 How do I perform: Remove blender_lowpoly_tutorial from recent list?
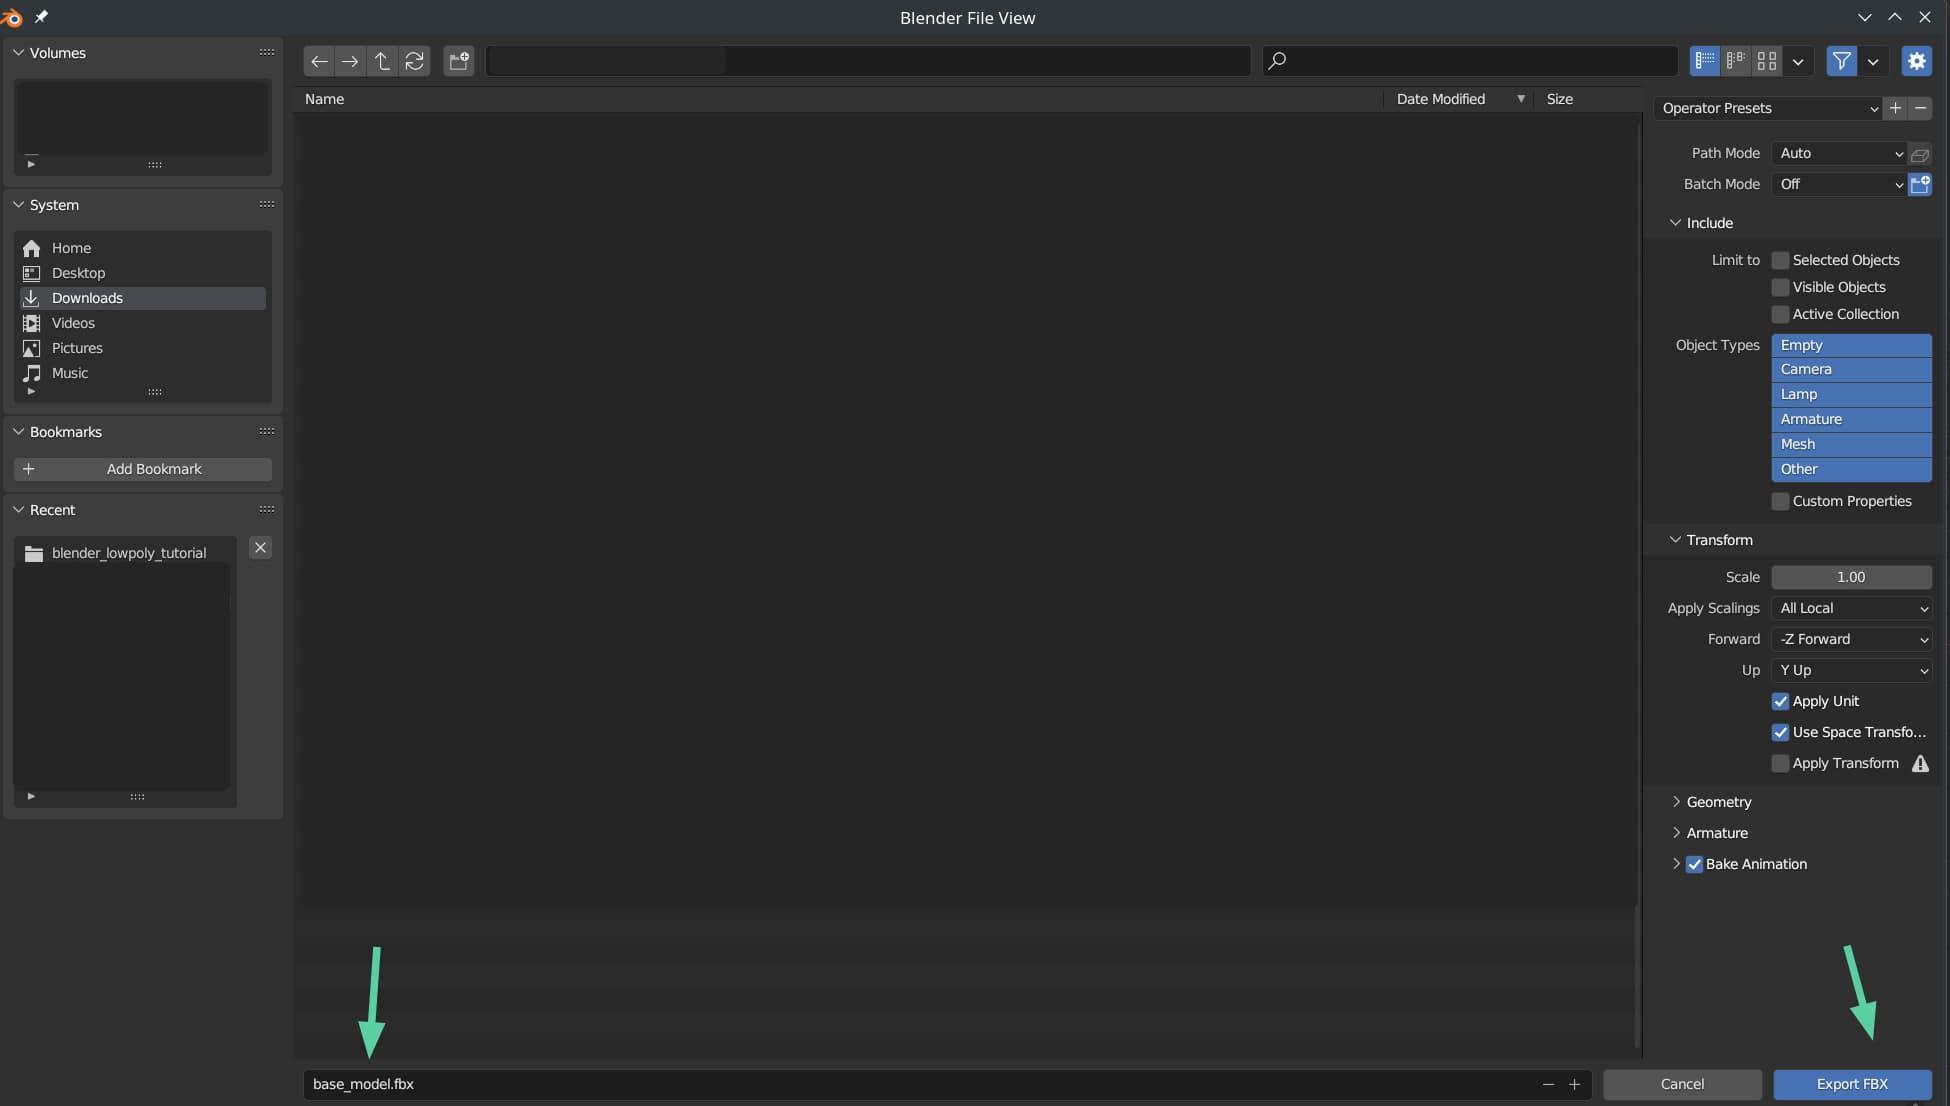(260, 548)
